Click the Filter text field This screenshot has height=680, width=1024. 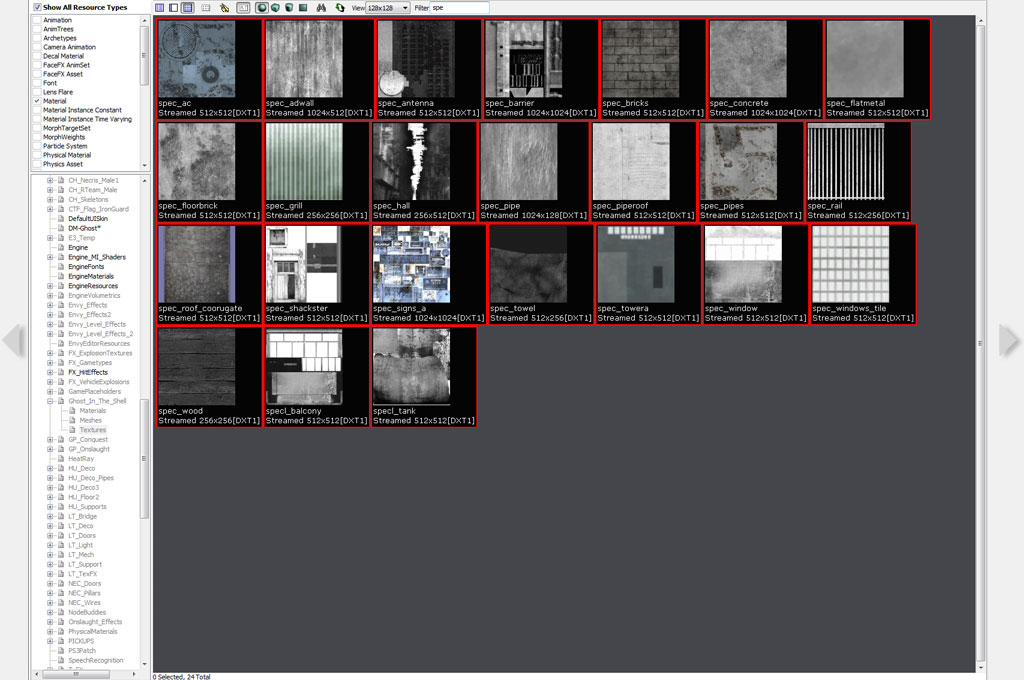(460, 8)
